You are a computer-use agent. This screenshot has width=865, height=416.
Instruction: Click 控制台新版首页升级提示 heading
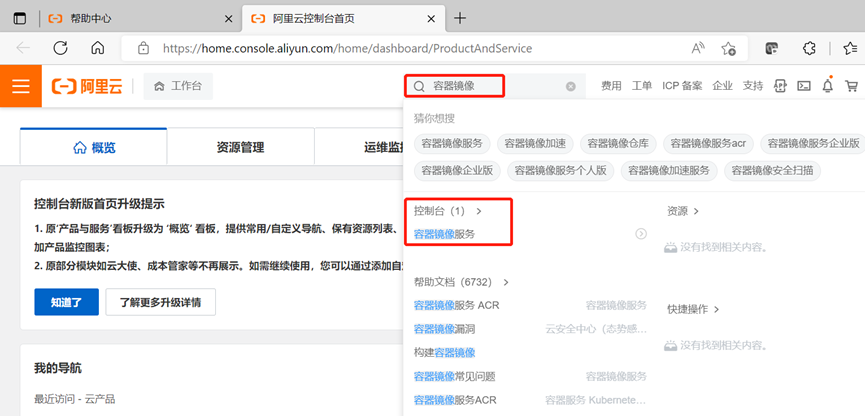tap(99, 204)
